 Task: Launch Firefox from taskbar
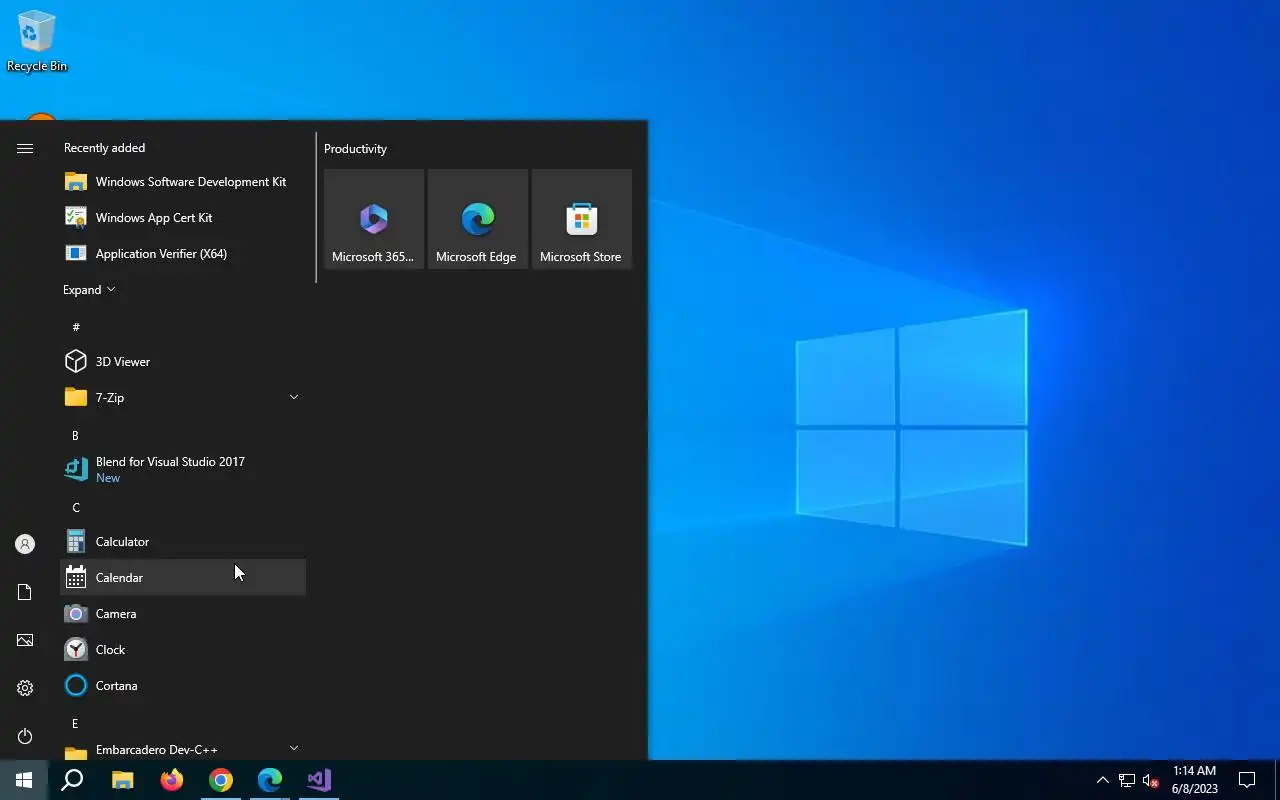point(172,780)
